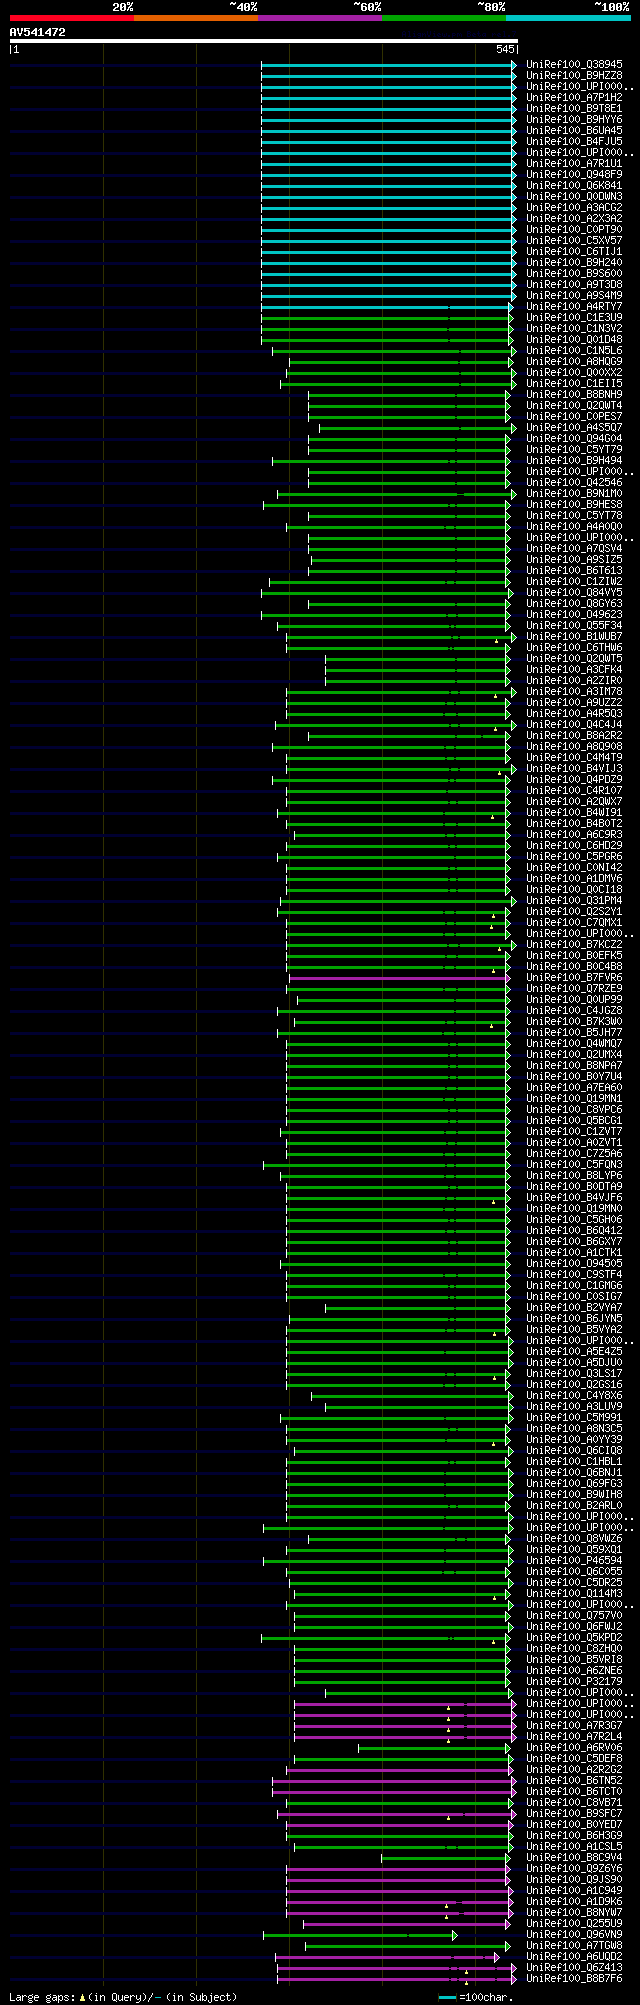Screen dimensions: 640x2005
Task: Open hit UniRef100_C5FQN3
Action: click(x=575, y=1165)
